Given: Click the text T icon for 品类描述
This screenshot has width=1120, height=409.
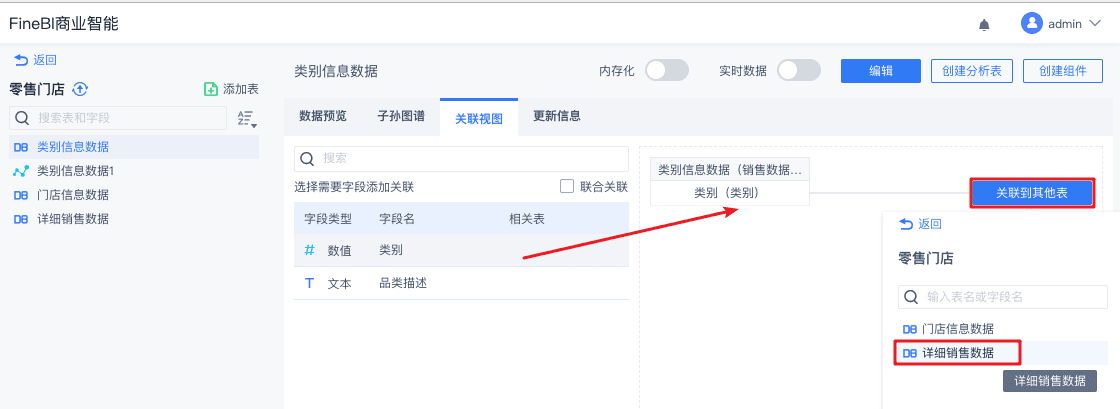Looking at the screenshot, I should coord(310,283).
